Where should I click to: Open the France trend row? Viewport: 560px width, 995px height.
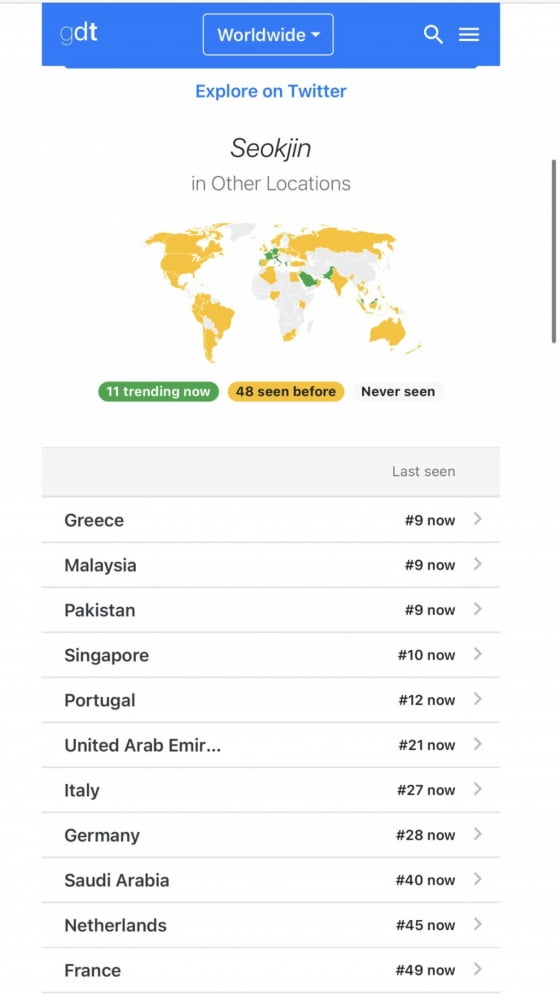[271, 970]
